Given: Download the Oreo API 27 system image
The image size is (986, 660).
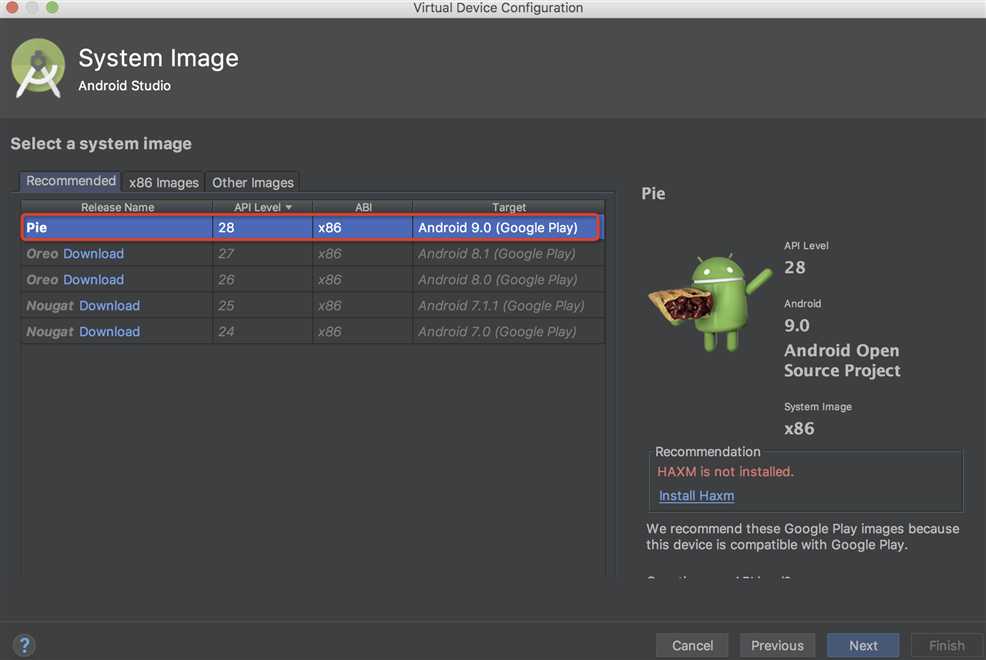Looking at the screenshot, I should [93, 254].
